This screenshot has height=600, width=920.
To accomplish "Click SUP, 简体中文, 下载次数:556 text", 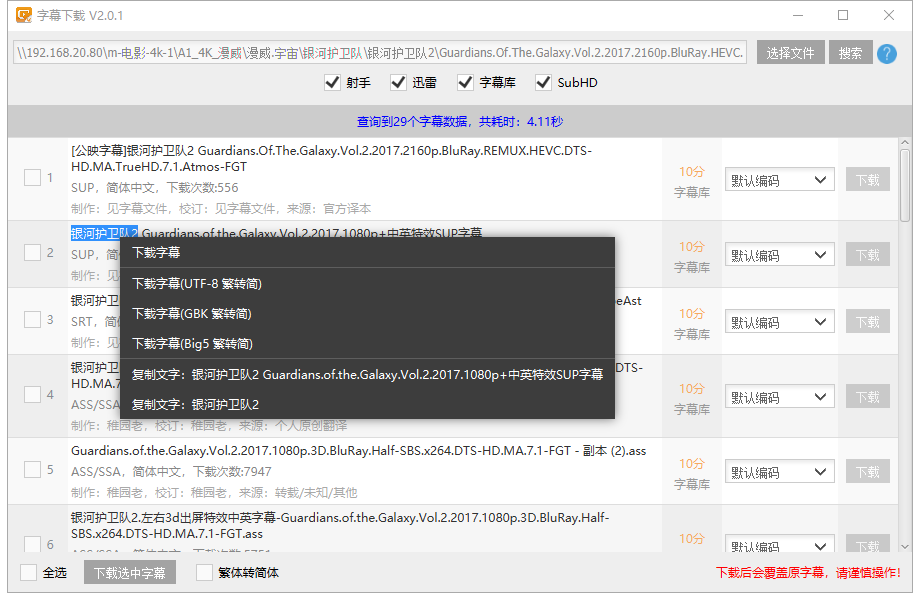I will point(155,188).
